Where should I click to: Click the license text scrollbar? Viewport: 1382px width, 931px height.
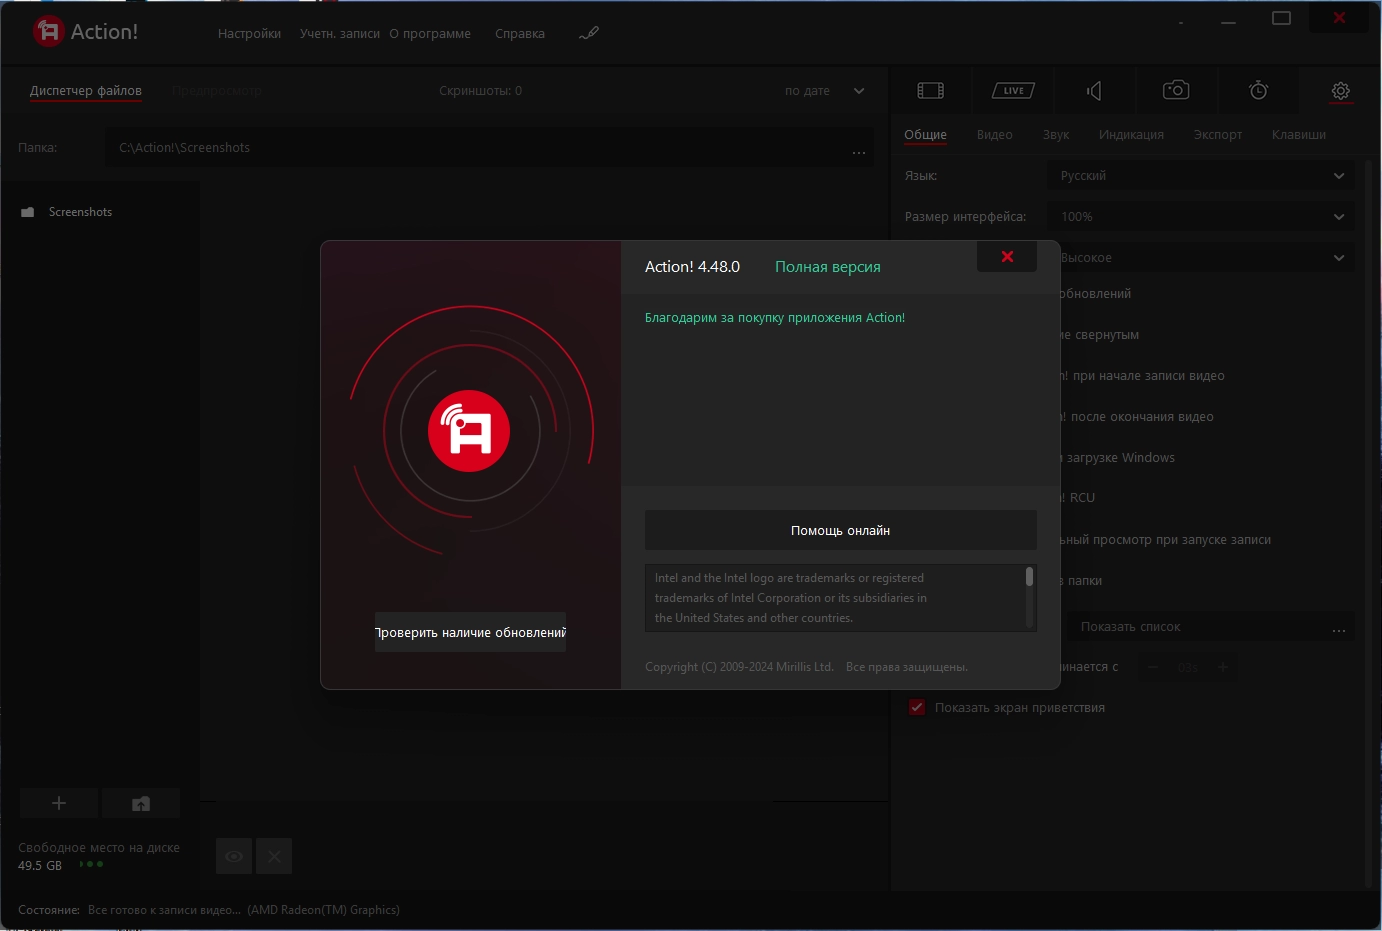(1029, 578)
